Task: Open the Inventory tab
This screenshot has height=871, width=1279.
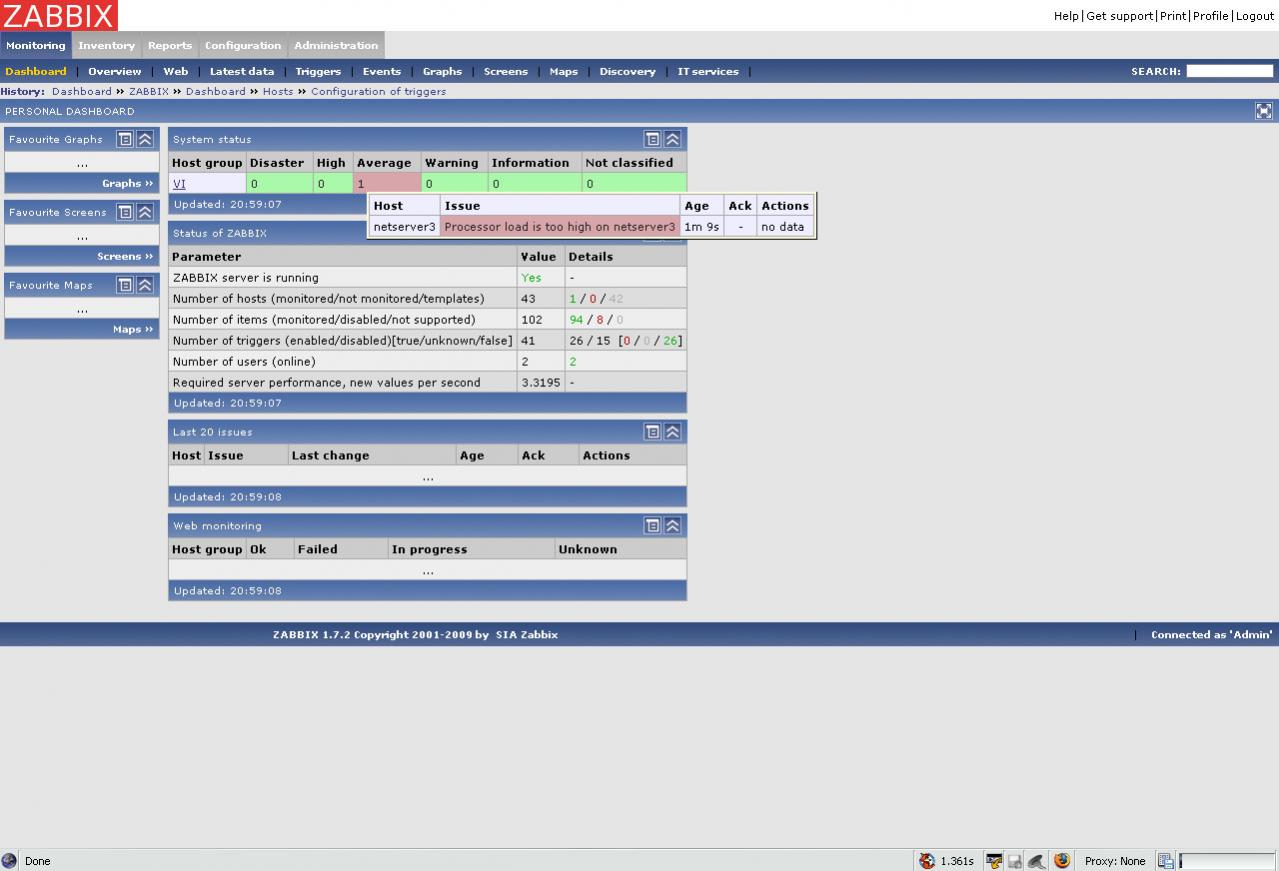Action: click(107, 45)
